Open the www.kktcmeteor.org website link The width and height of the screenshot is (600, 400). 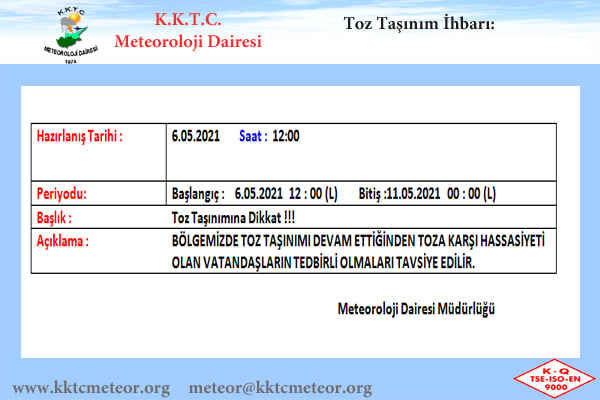pyautogui.click(x=91, y=388)
